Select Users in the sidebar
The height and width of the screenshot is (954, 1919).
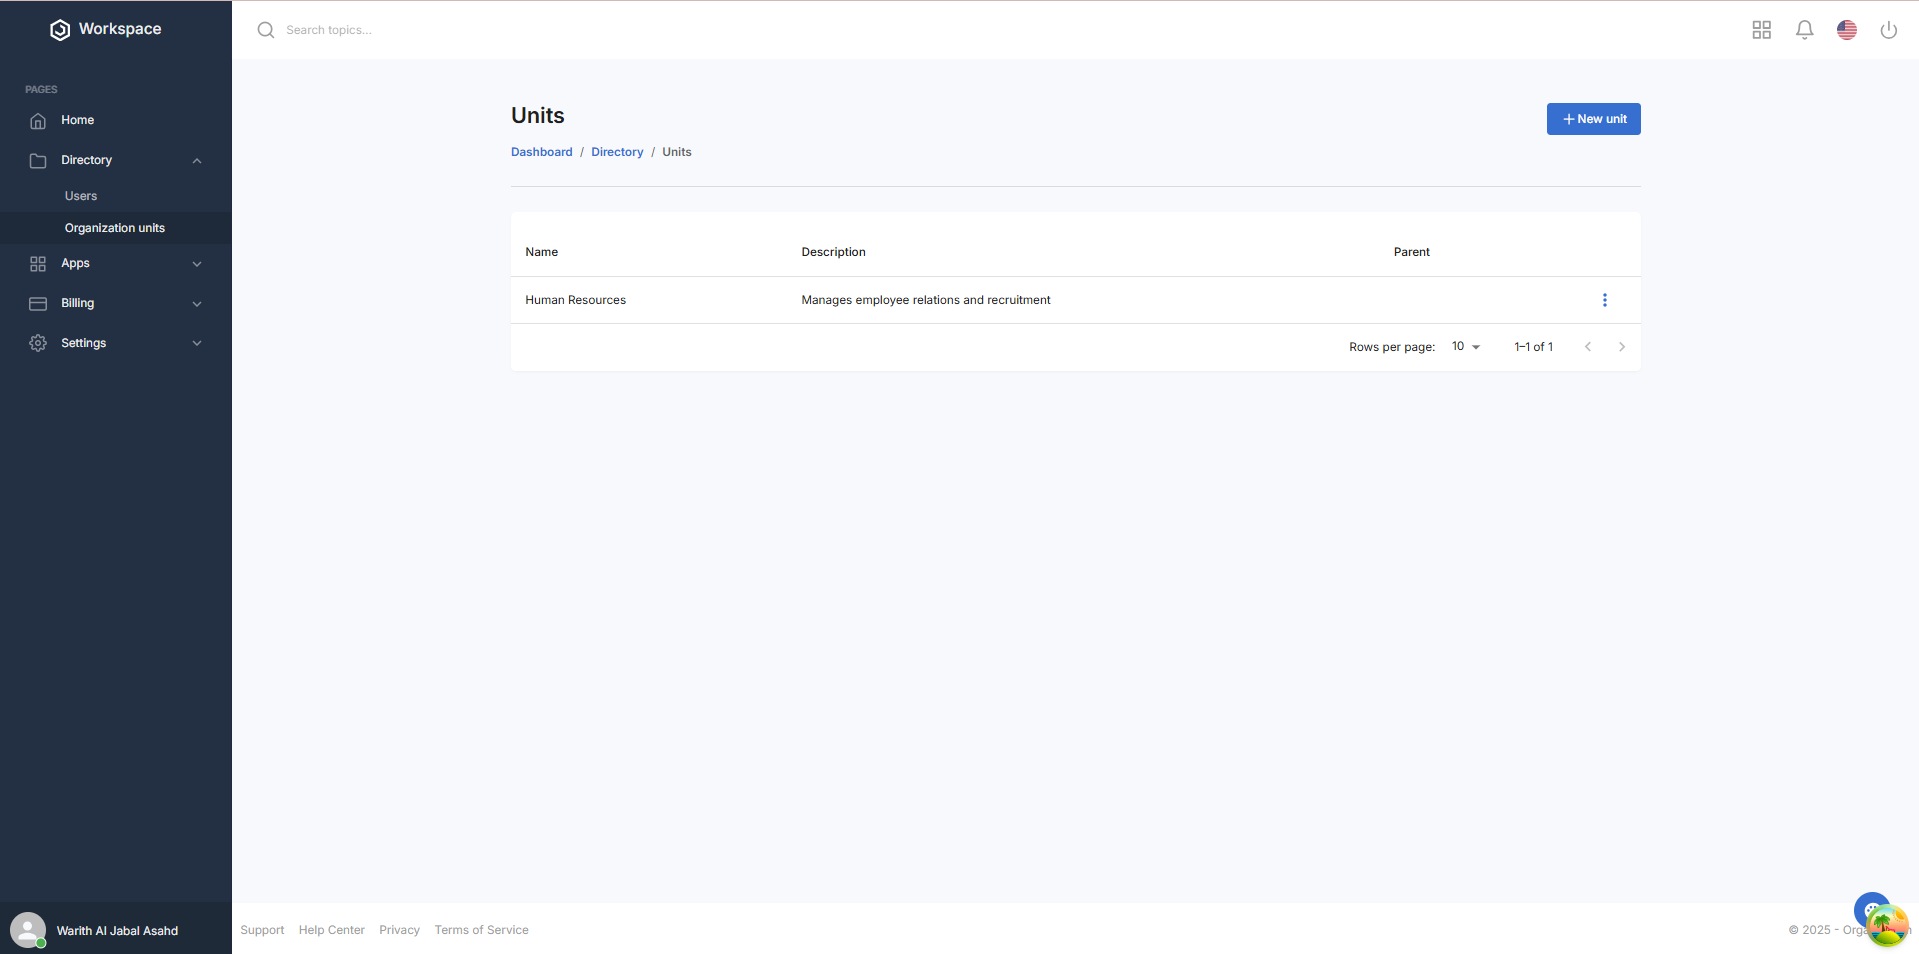click(x=81, y=196)
